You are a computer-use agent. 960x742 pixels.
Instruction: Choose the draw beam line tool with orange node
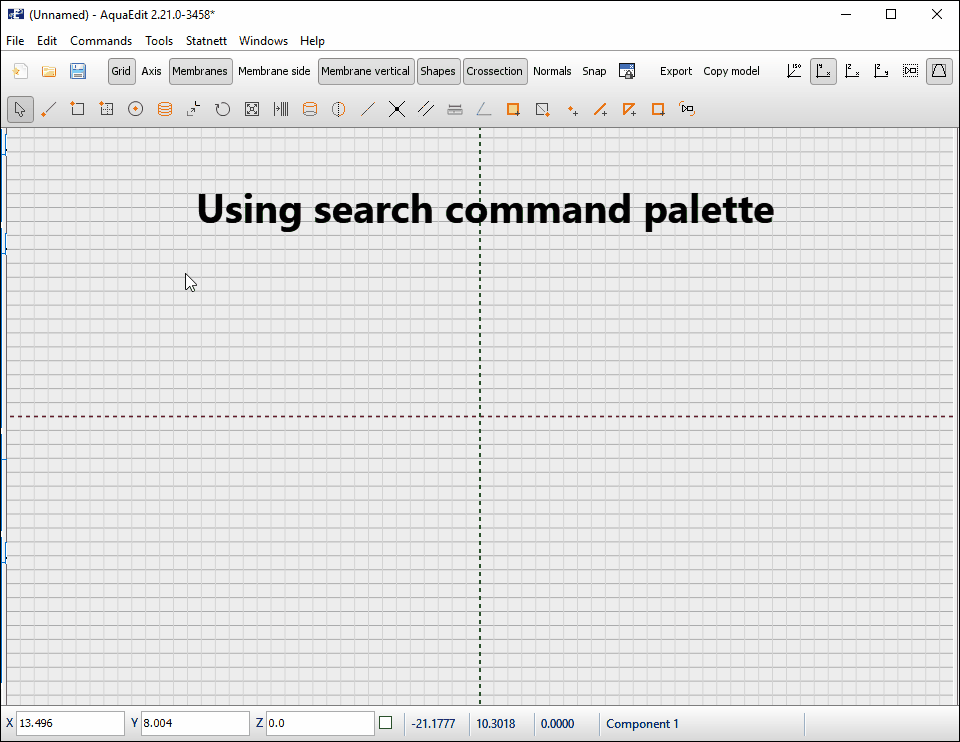(48, 110)
